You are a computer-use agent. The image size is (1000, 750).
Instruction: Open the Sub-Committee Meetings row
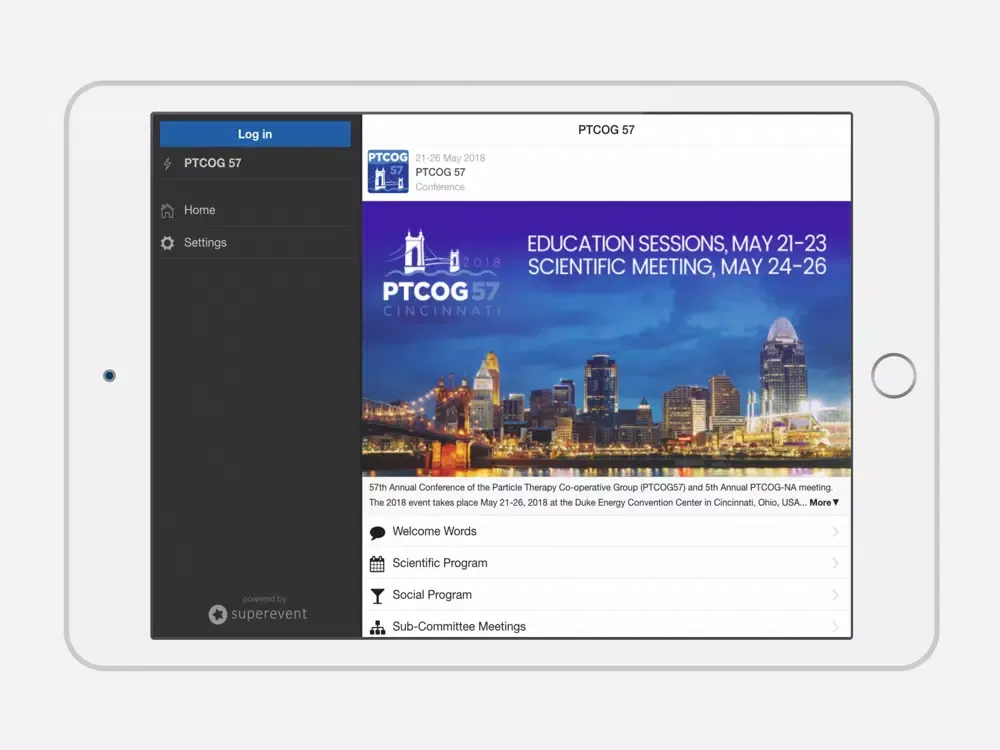point(607,625)
